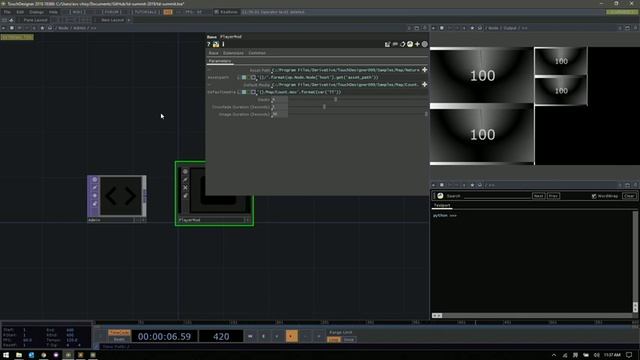Image resolution: width=640 pixels, height=360 pixels.
Task: Click the language Python circle icon
Action: tap(410, 44)
